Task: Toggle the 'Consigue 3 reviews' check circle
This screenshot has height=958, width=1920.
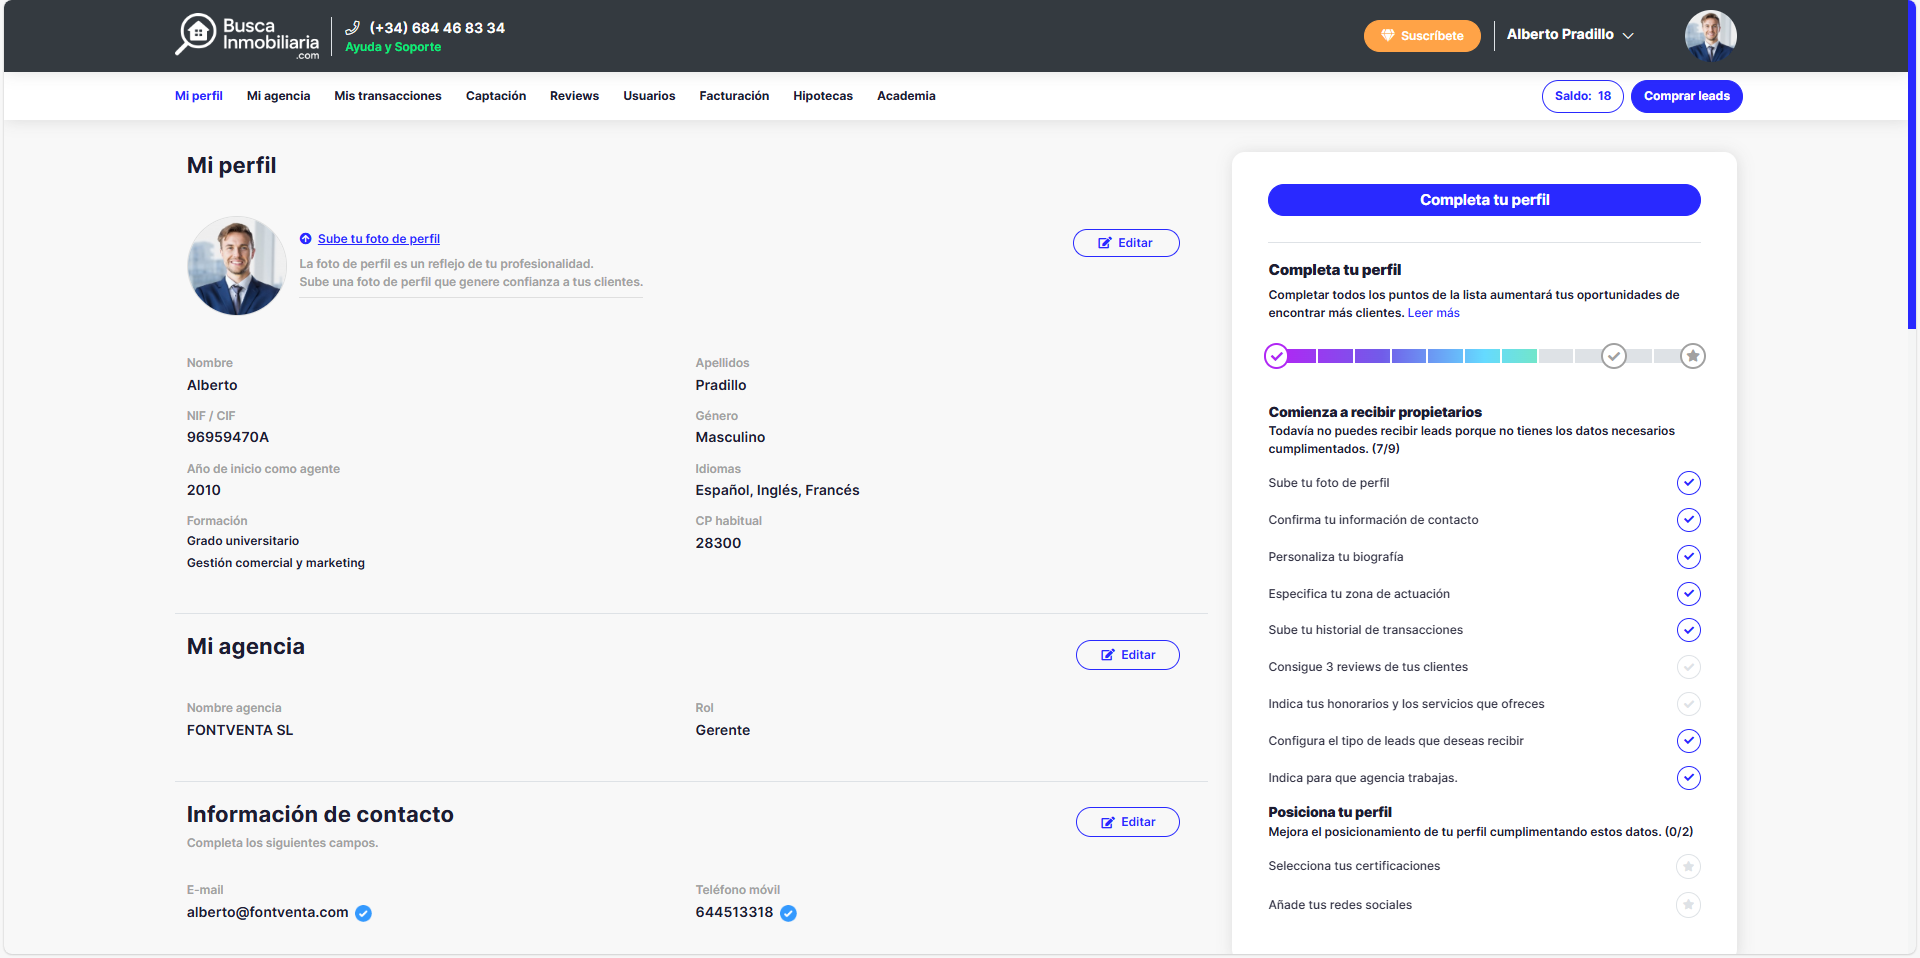Action: pyautogui.click(x=1688, y=667)
